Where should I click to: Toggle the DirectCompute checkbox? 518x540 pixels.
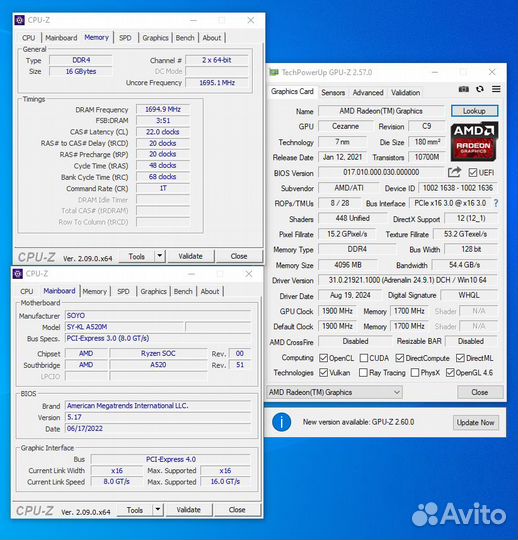point(400,358)
